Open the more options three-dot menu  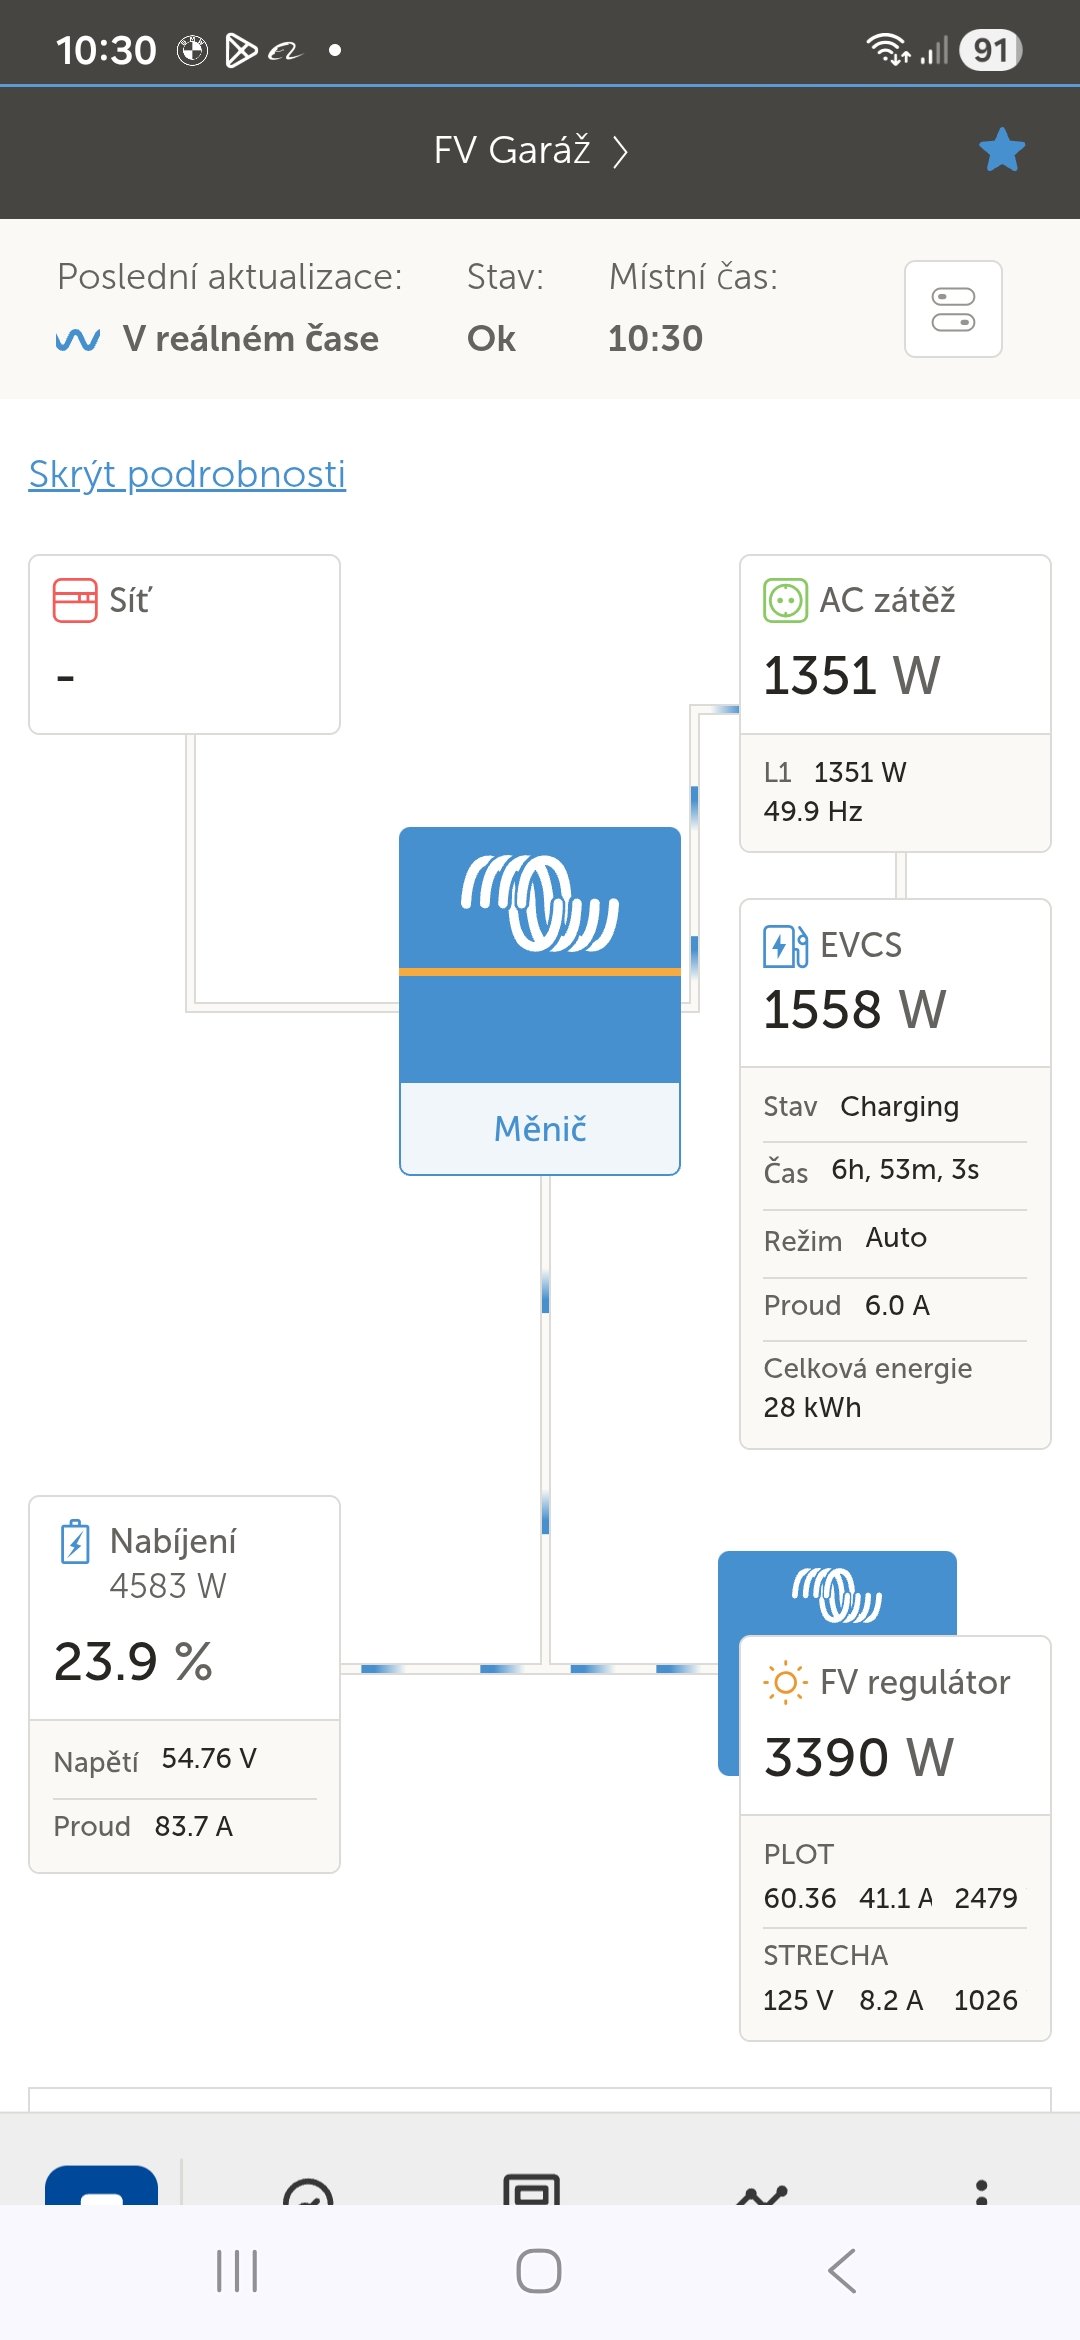point(981,2190)
